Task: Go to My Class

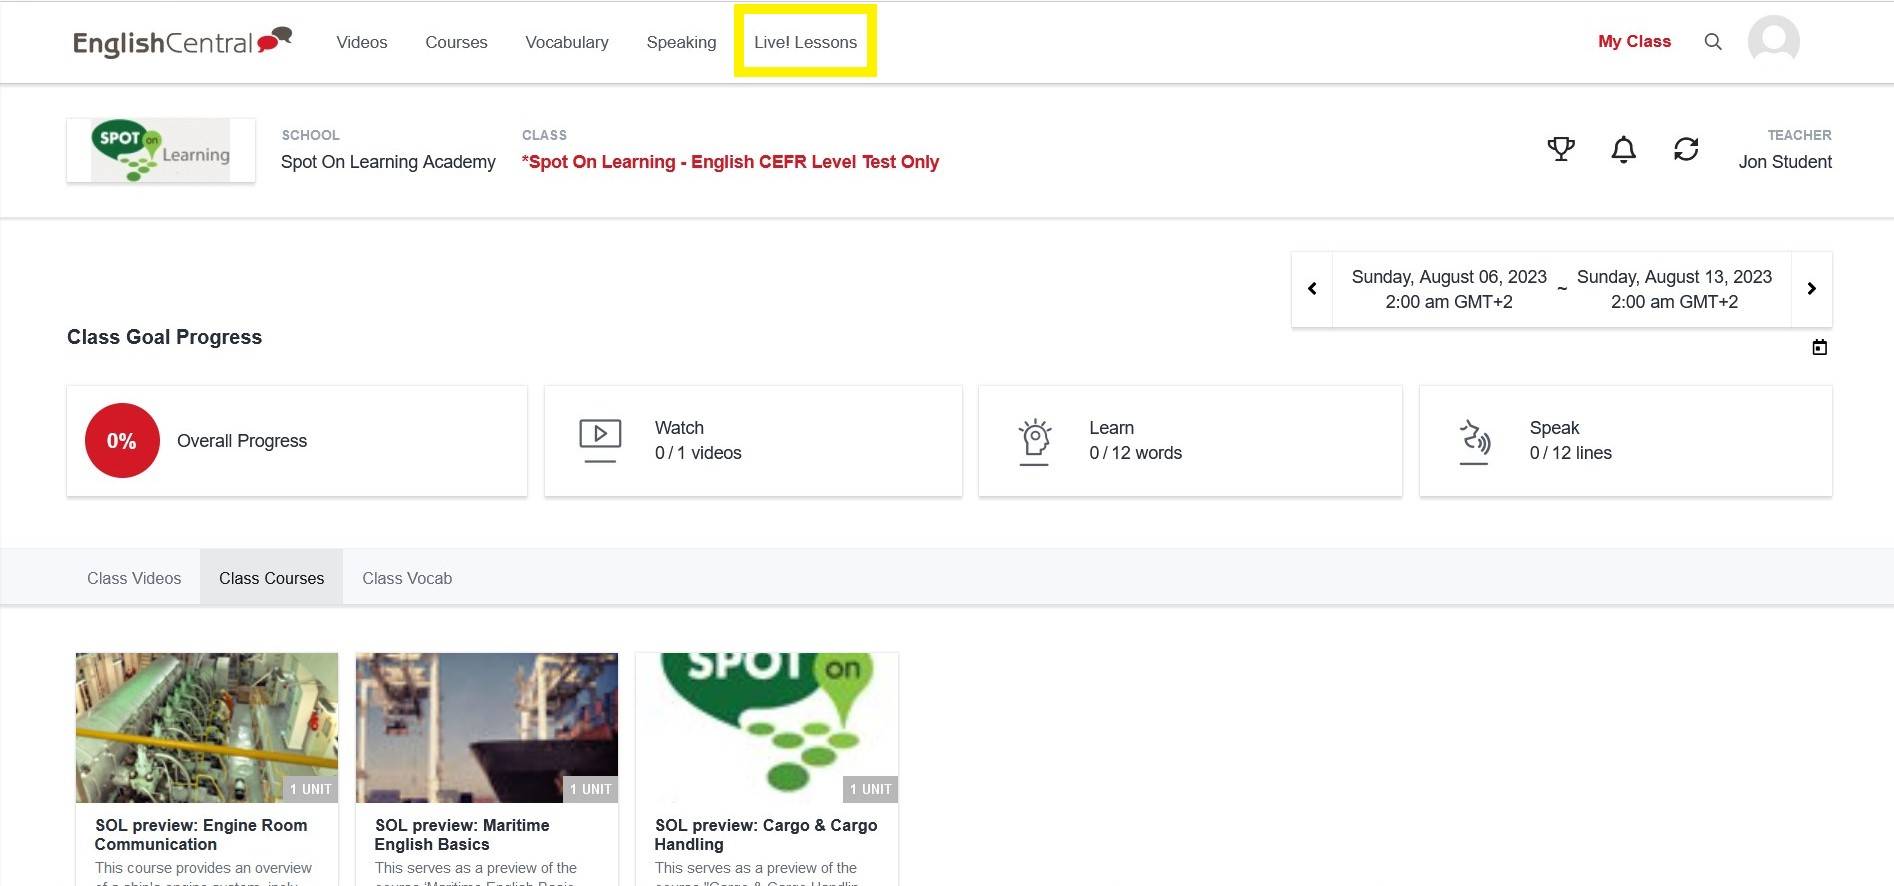Action: click(1634, 42)
